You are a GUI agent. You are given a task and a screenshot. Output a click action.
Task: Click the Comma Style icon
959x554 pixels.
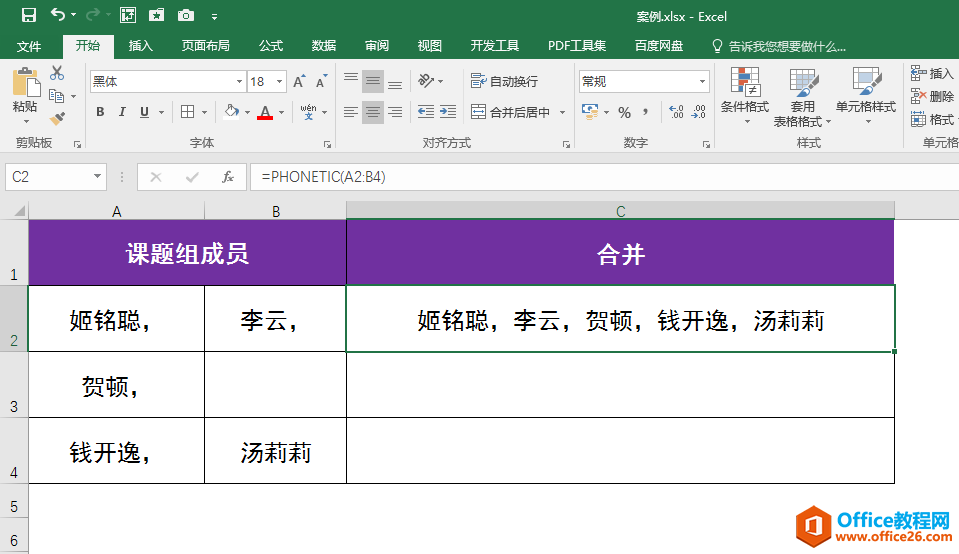coord(646,112)
